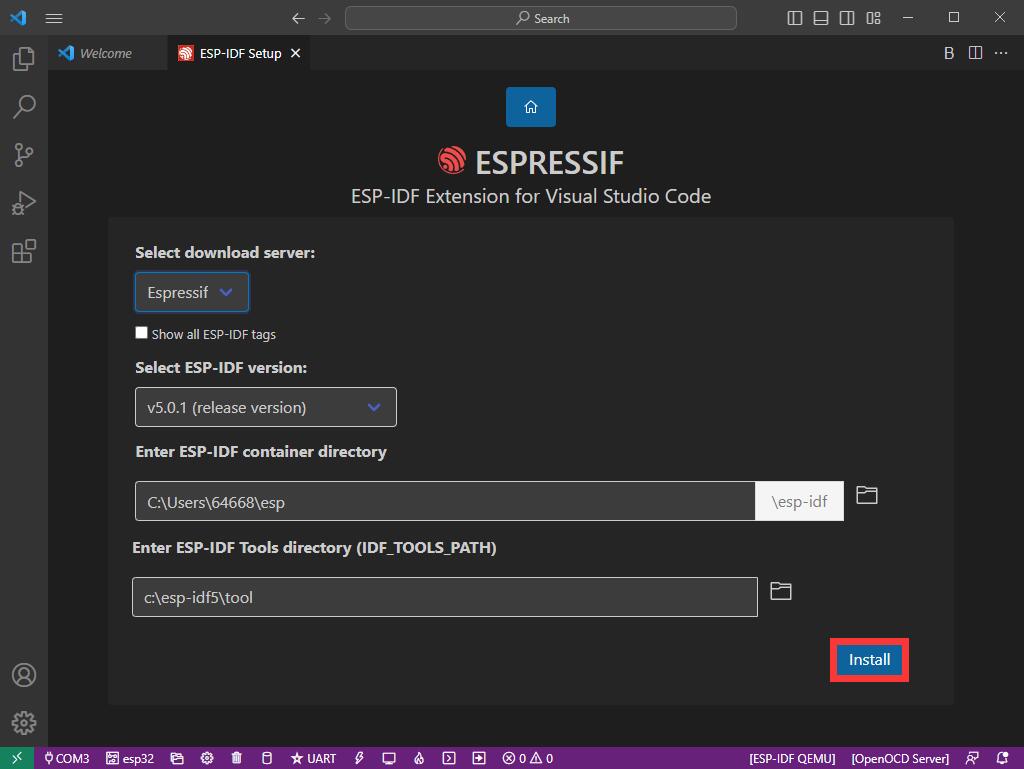1024x769 pixels.
Task: Click the ESP-IDF container directory input field
Action: click(444, 502)
